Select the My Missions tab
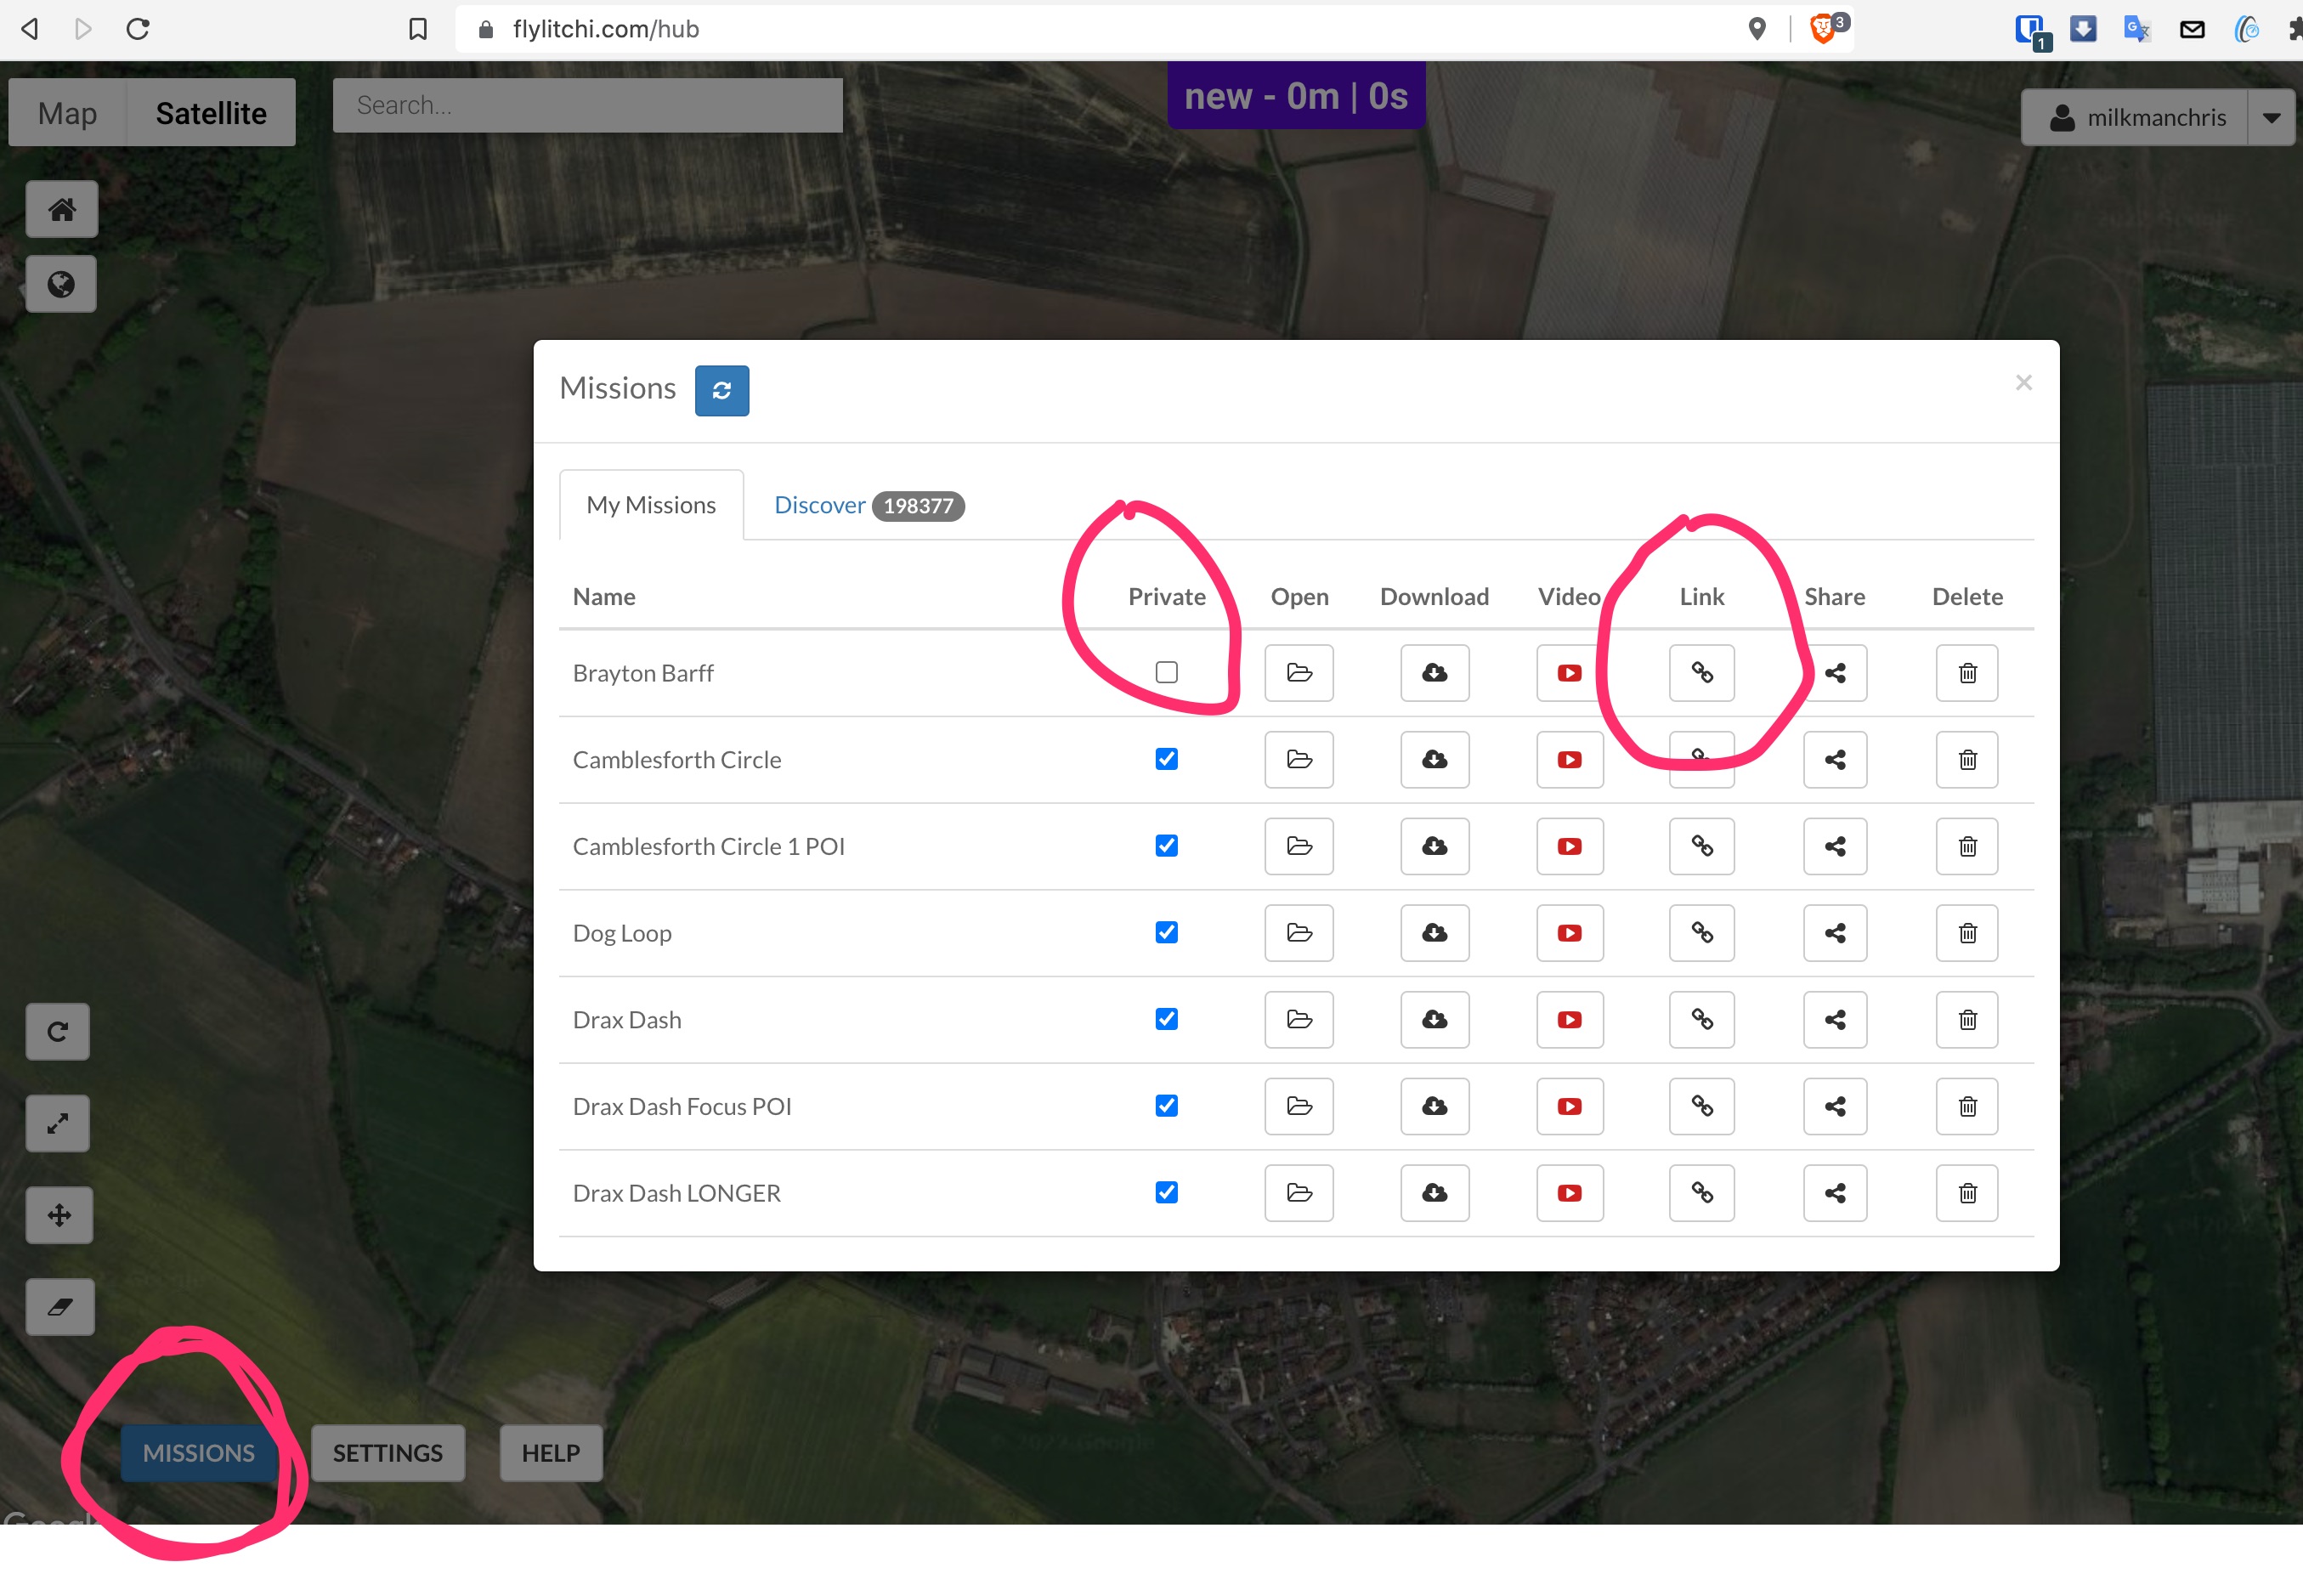 (x=651, y=505)
